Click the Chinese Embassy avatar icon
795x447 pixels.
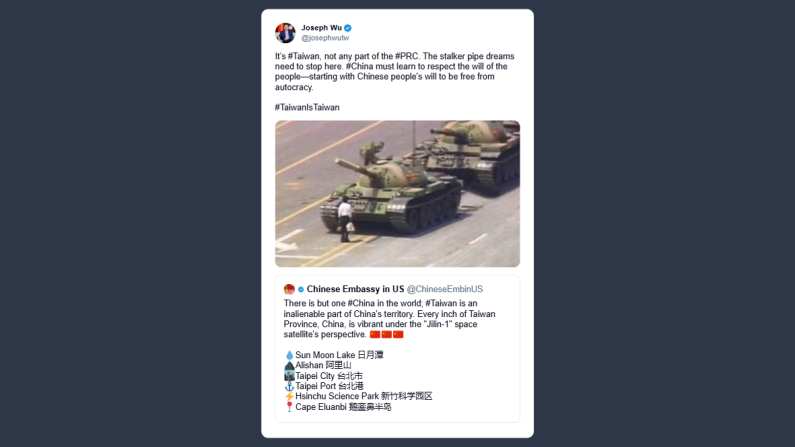point(289,289)
